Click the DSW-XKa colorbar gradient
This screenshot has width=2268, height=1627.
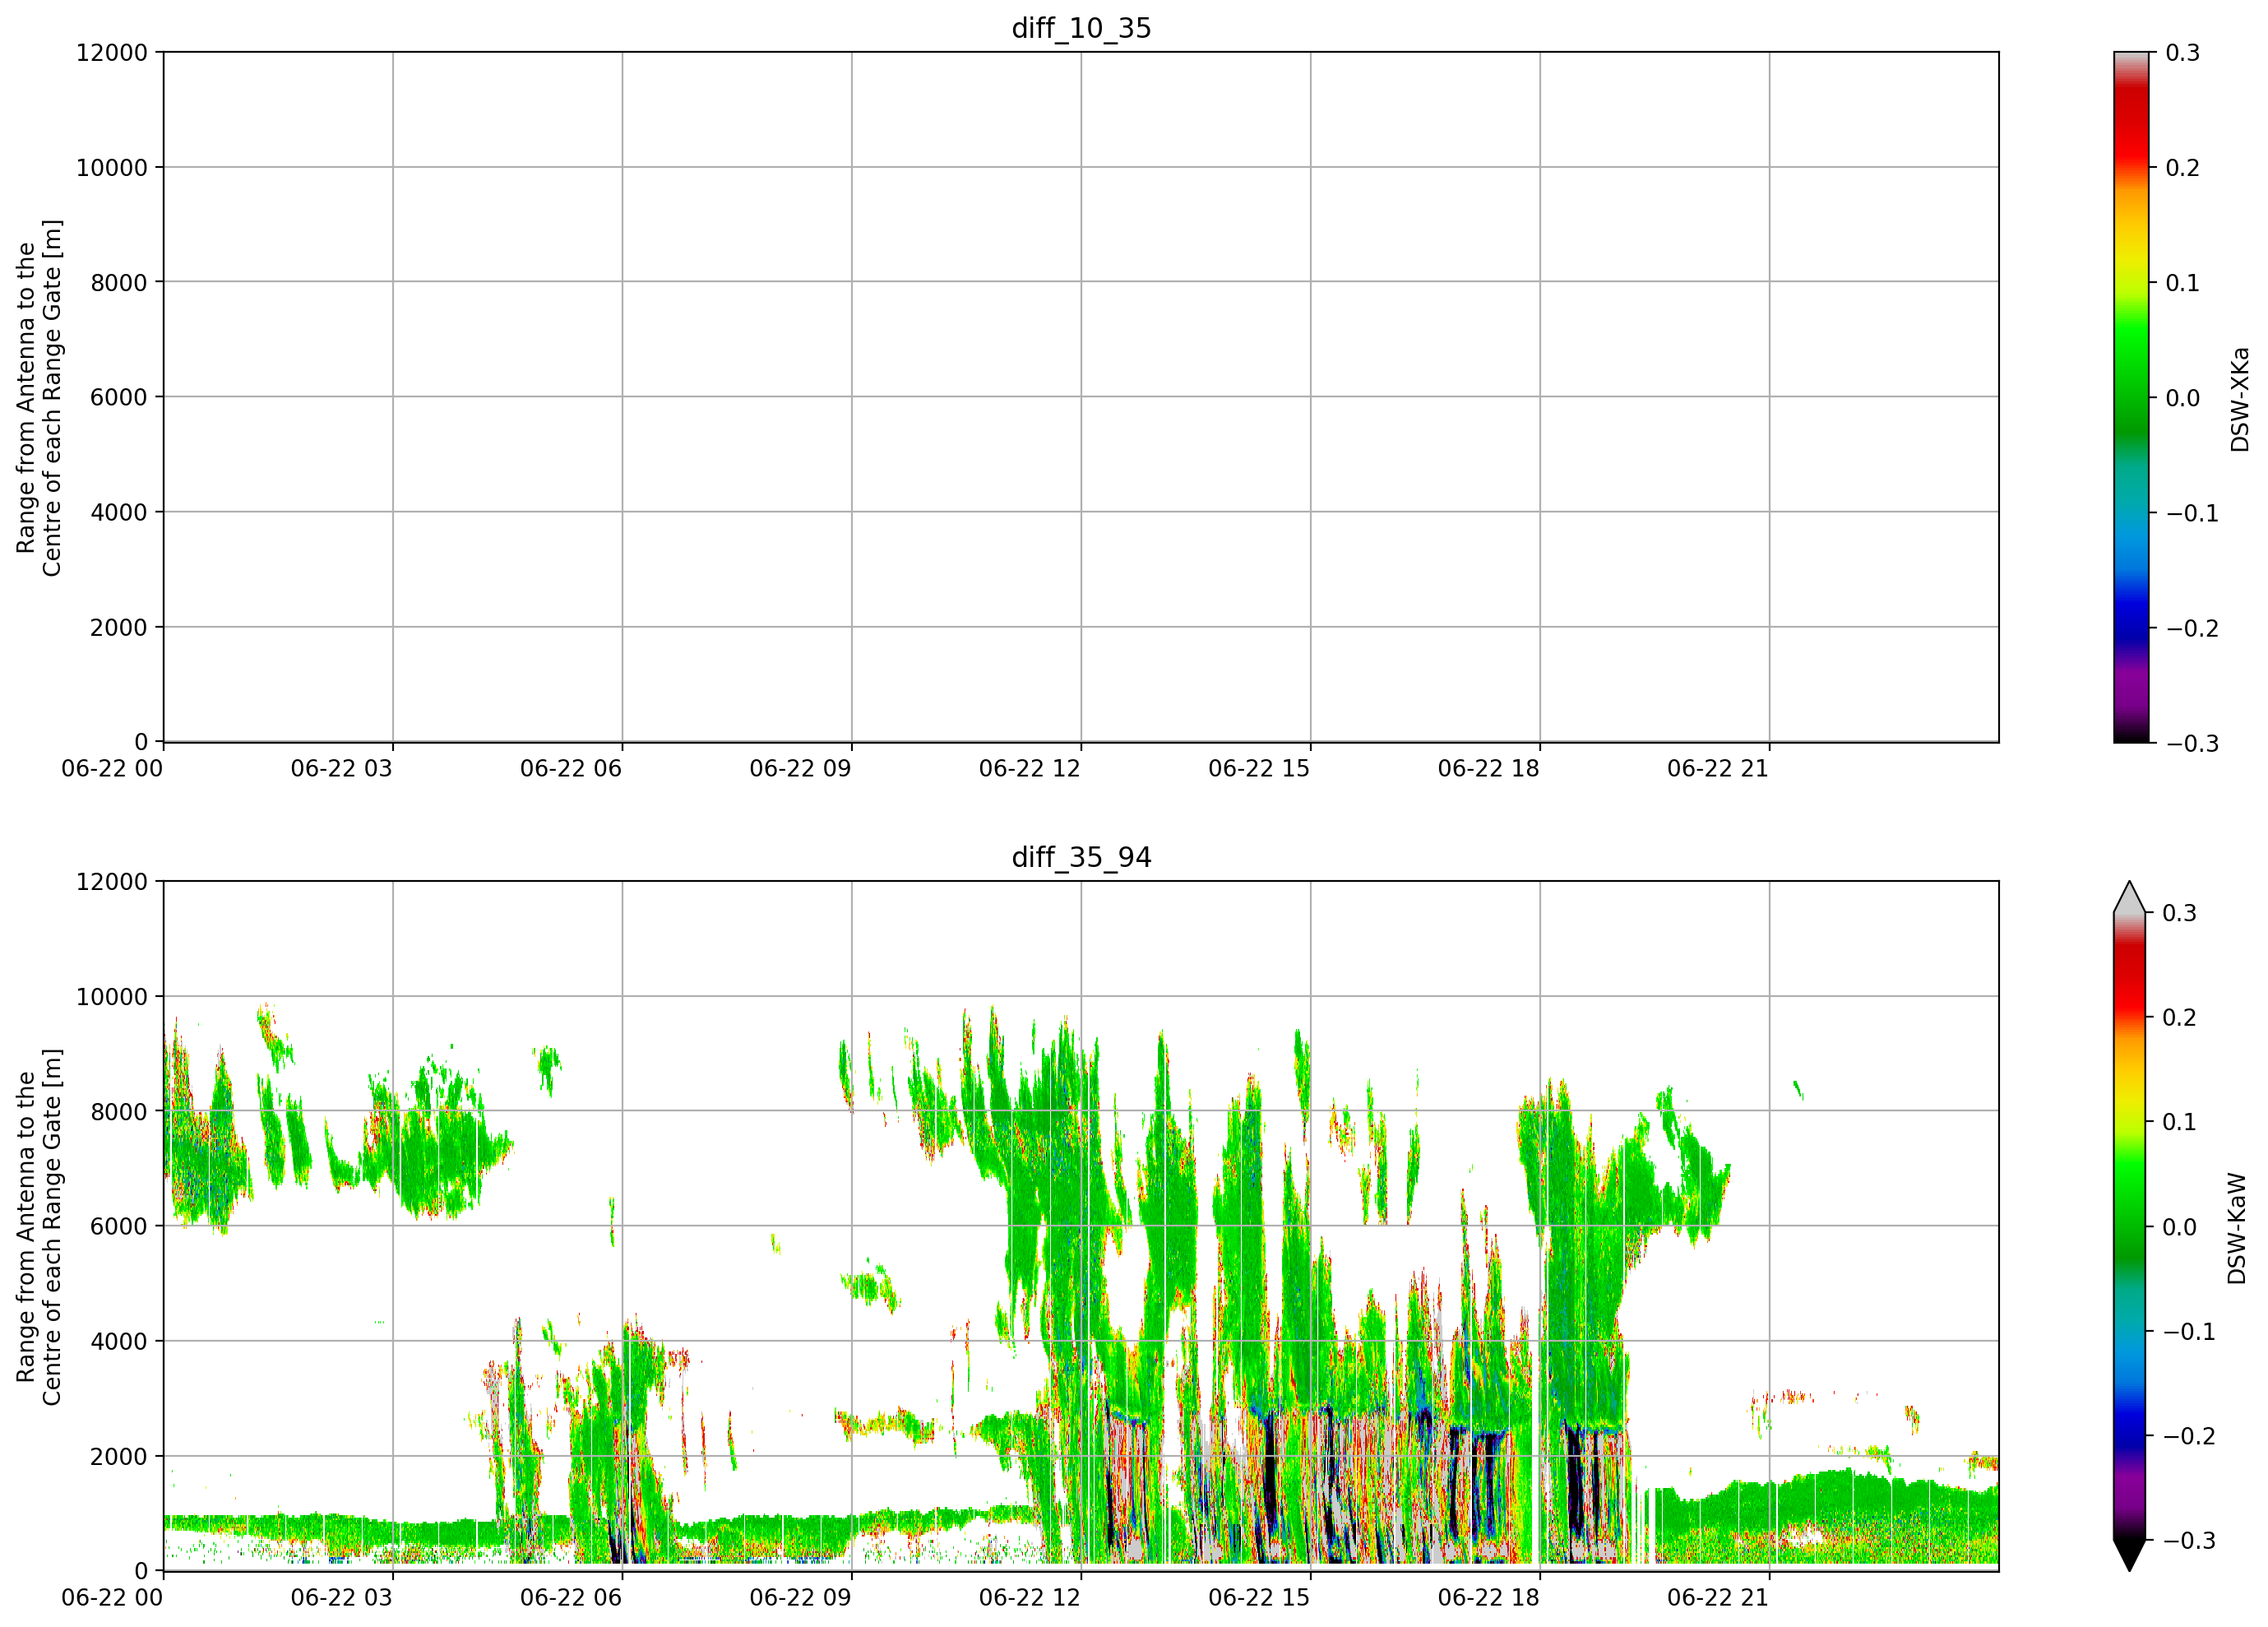coord(2131,397)
